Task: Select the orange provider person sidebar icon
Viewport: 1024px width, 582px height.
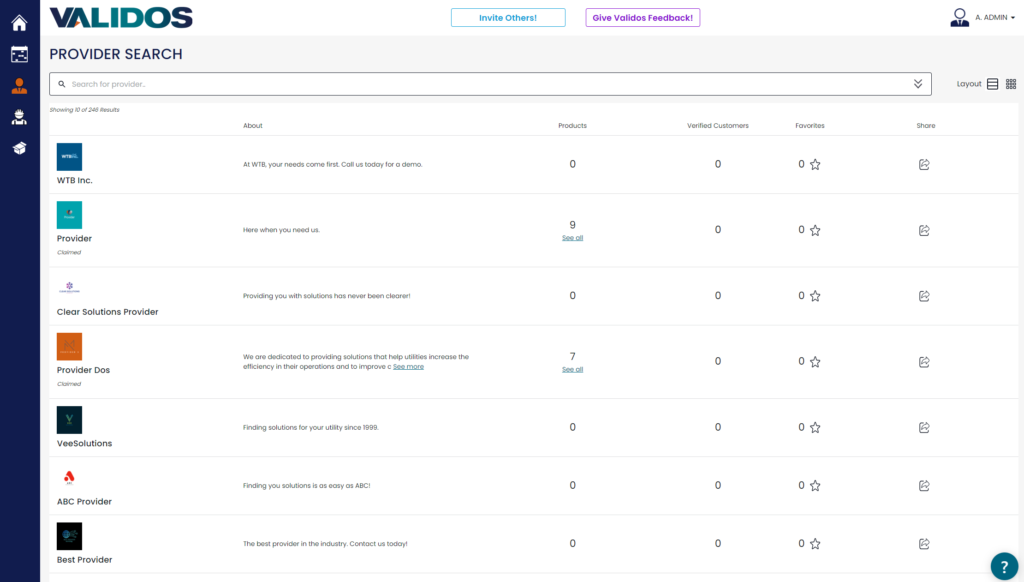Action: point(20,86)
